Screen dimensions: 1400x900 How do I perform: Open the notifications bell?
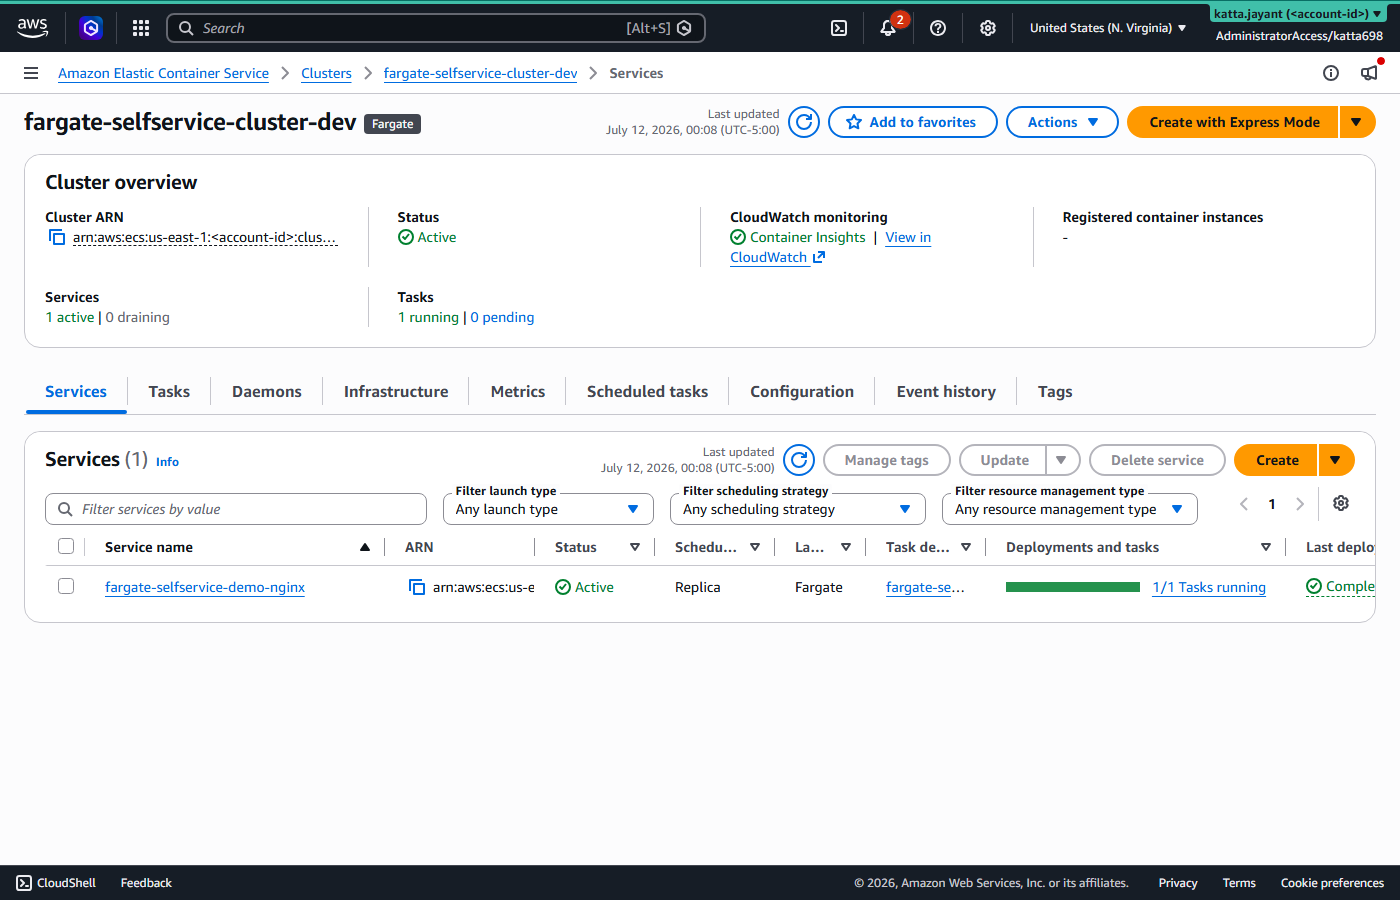tap(888, 28)
